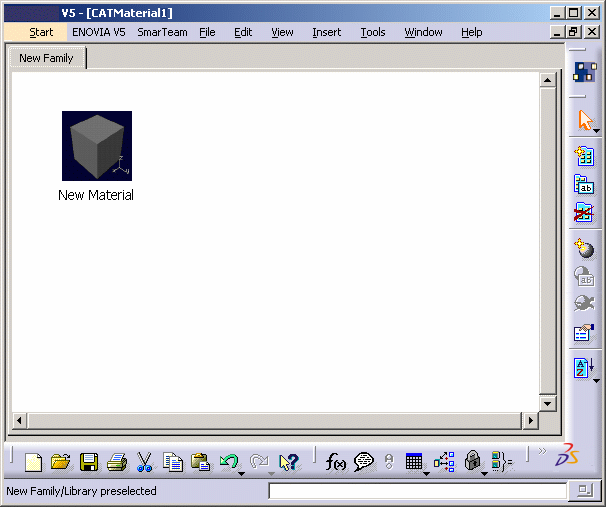Expand the Undo history dropdown arrow

tap(241, 471)
